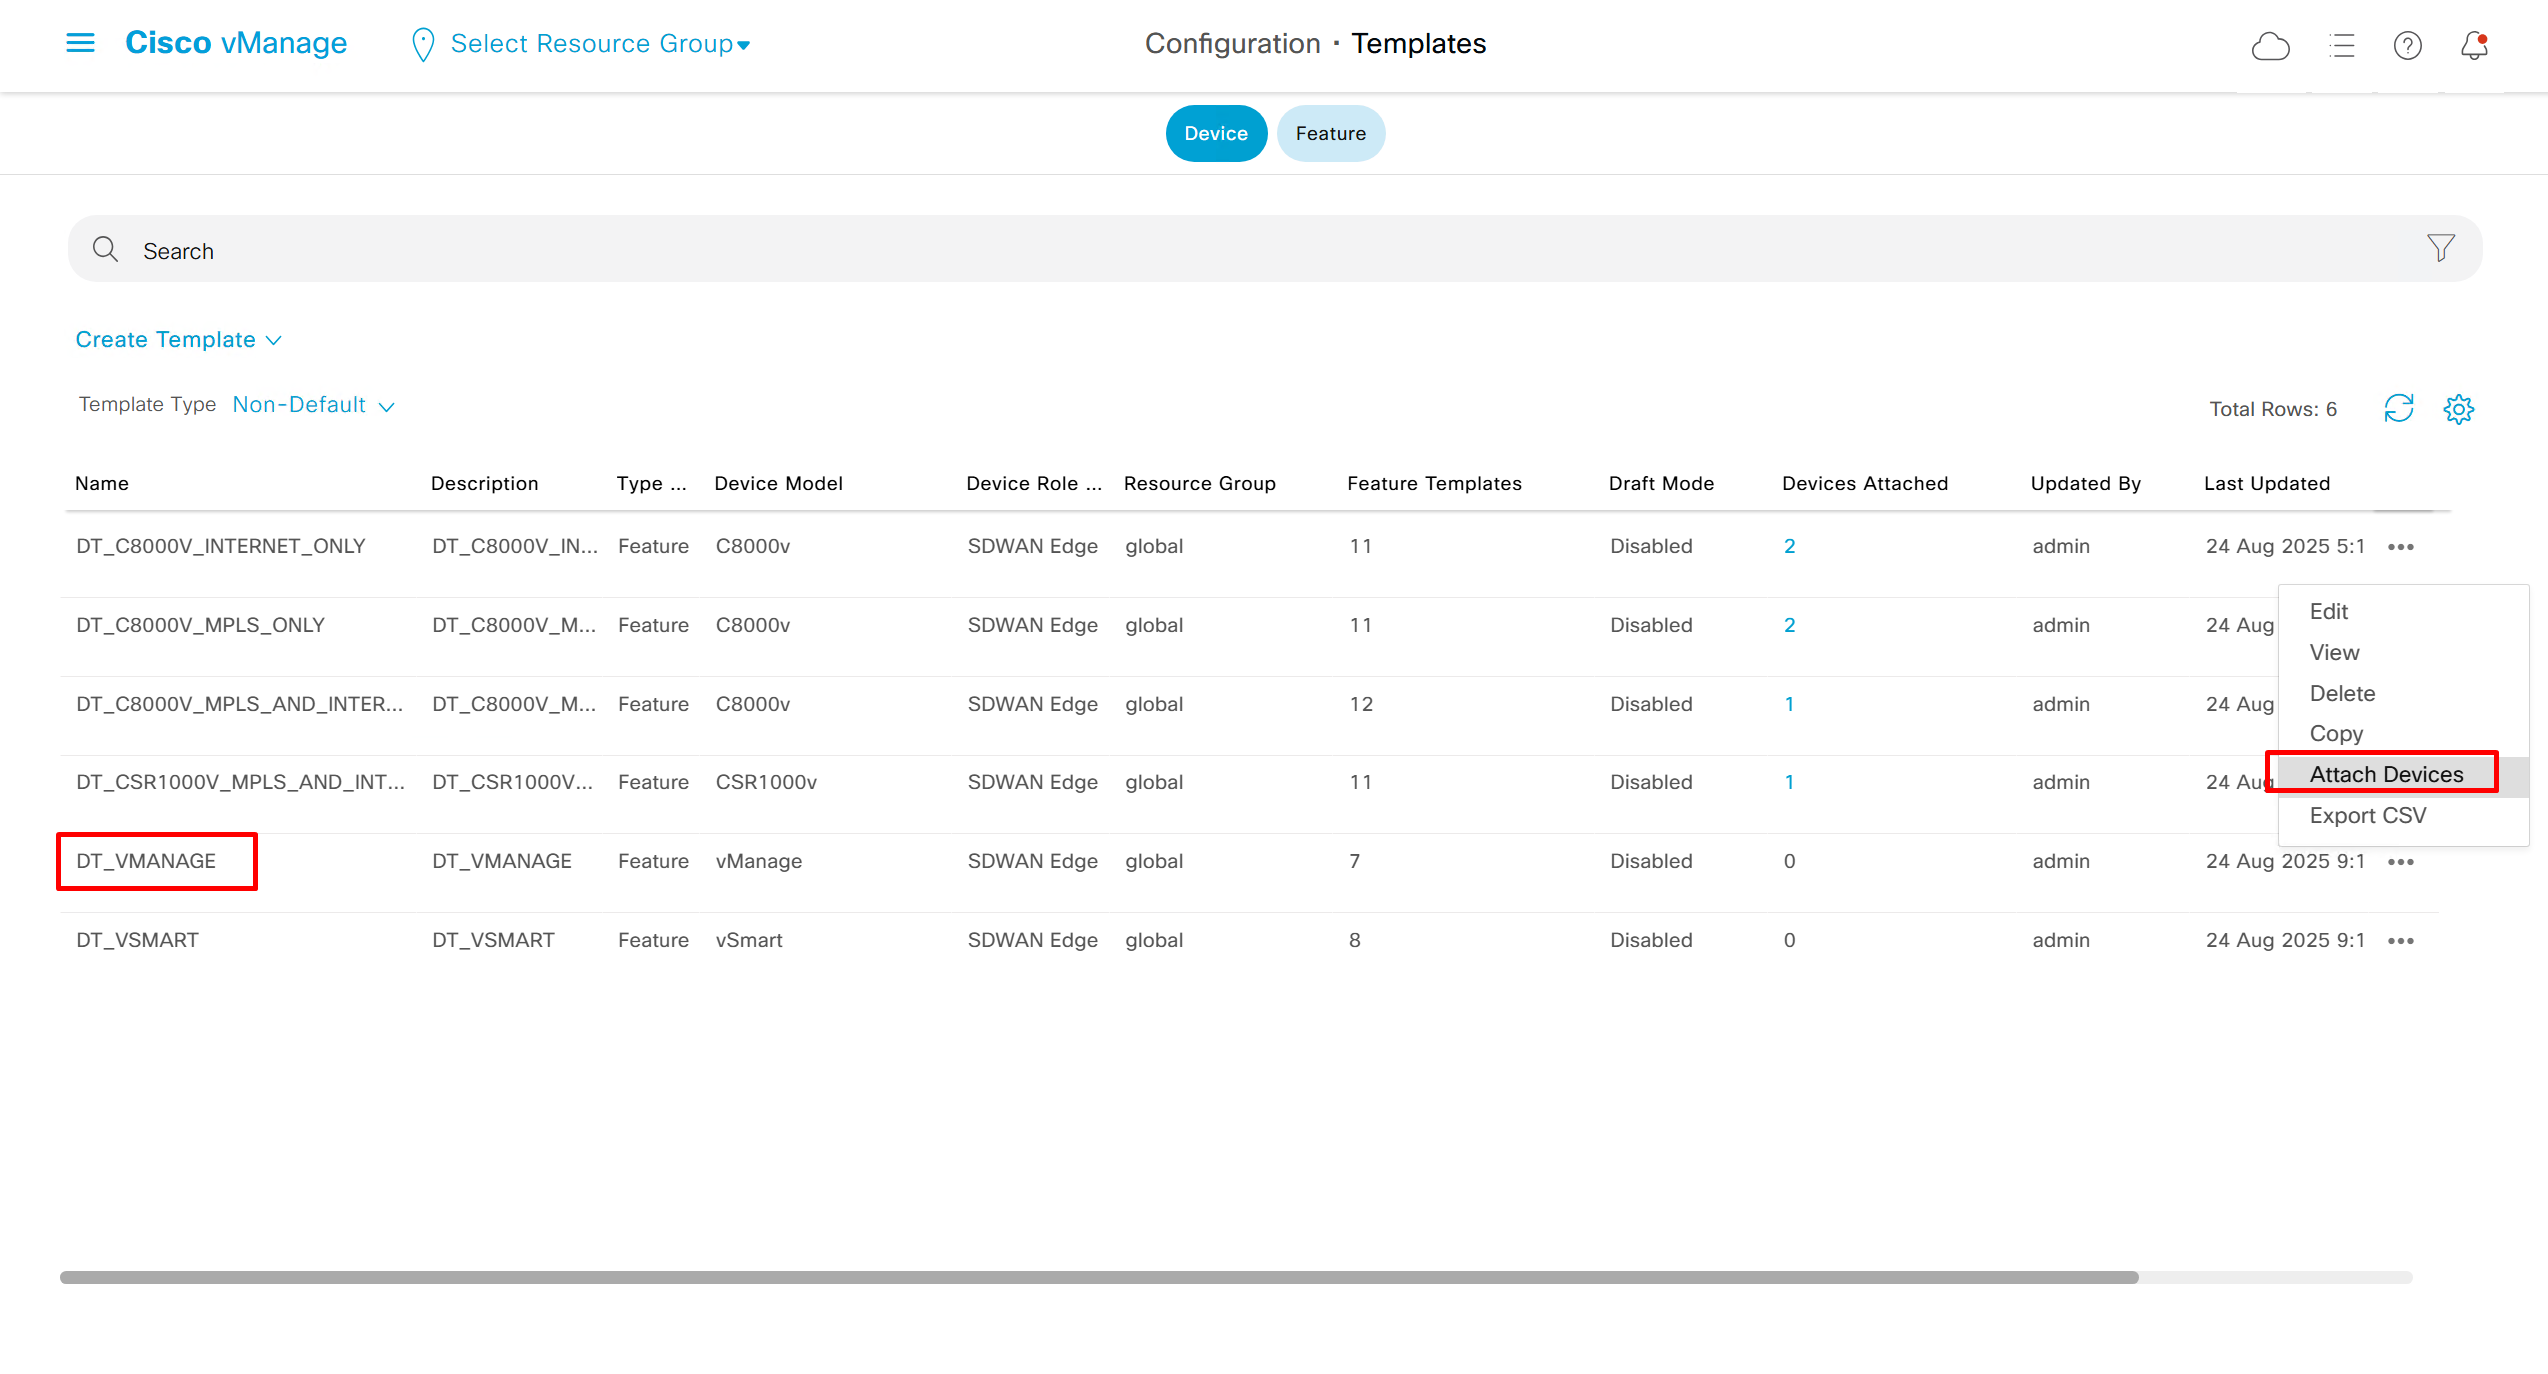
Task: Open more actions for DT_VSMART row
Action: pyautogui.click(x=2400, y=941)
